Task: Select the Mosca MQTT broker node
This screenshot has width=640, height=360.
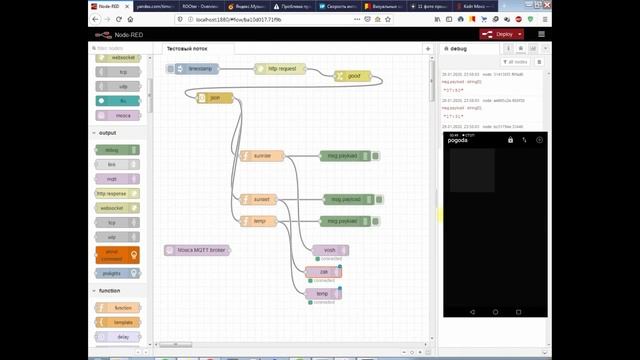Action: pos(197,250)
